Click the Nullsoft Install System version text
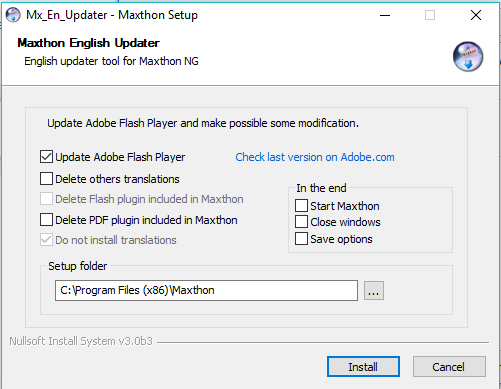This screenshot has height=389, width=501. (81, 341)
